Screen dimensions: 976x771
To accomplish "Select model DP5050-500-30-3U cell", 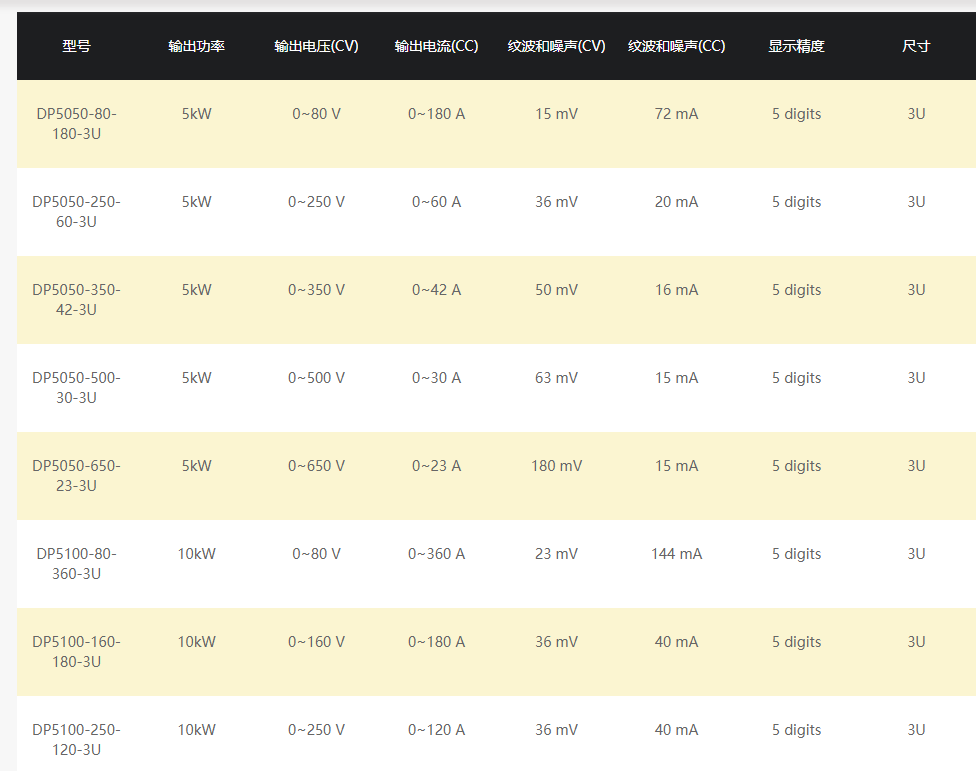I will 77,388.
